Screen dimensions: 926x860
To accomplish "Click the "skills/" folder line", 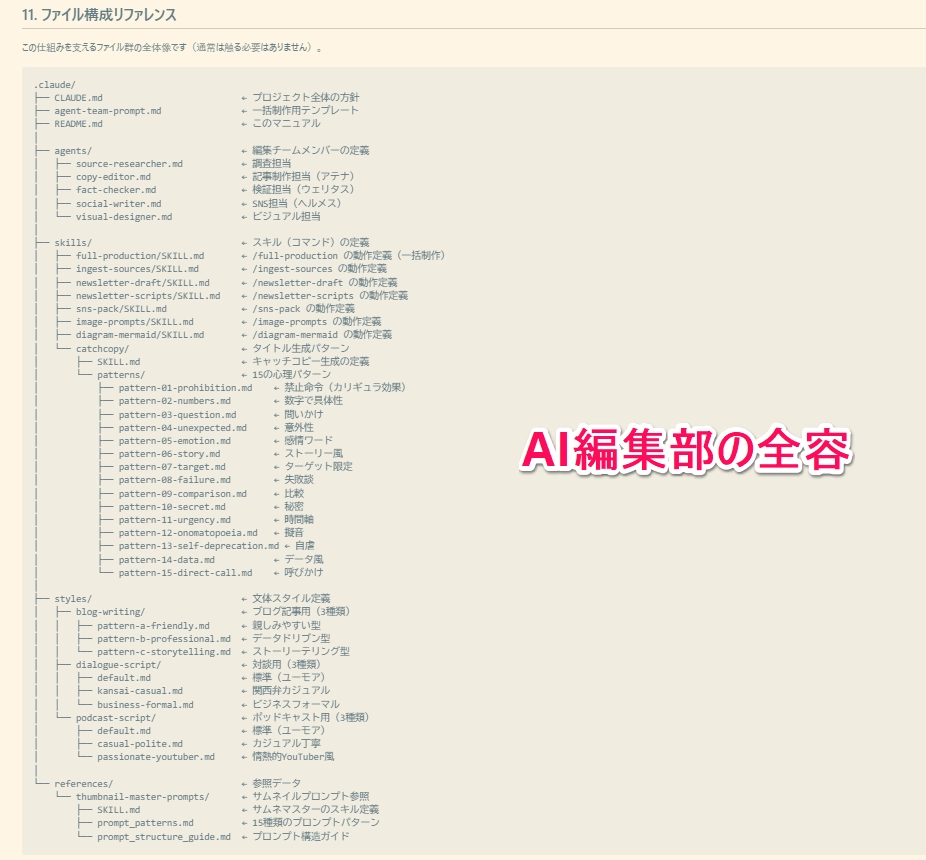I will tap(73, 243).
